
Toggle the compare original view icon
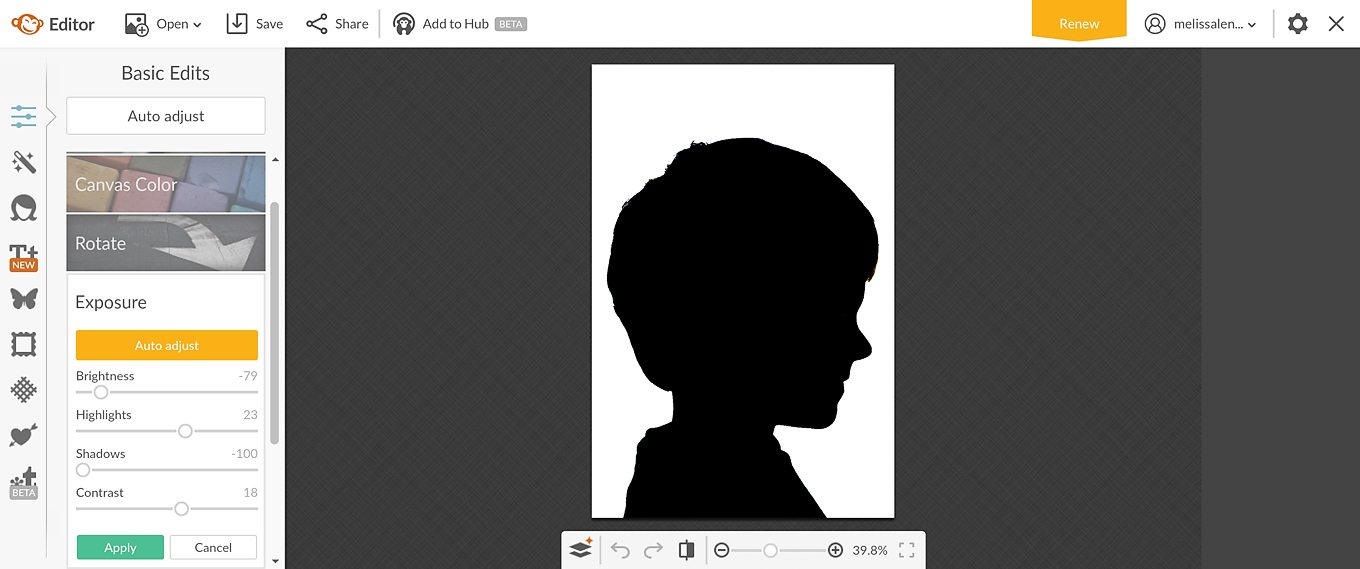point(686,550)
